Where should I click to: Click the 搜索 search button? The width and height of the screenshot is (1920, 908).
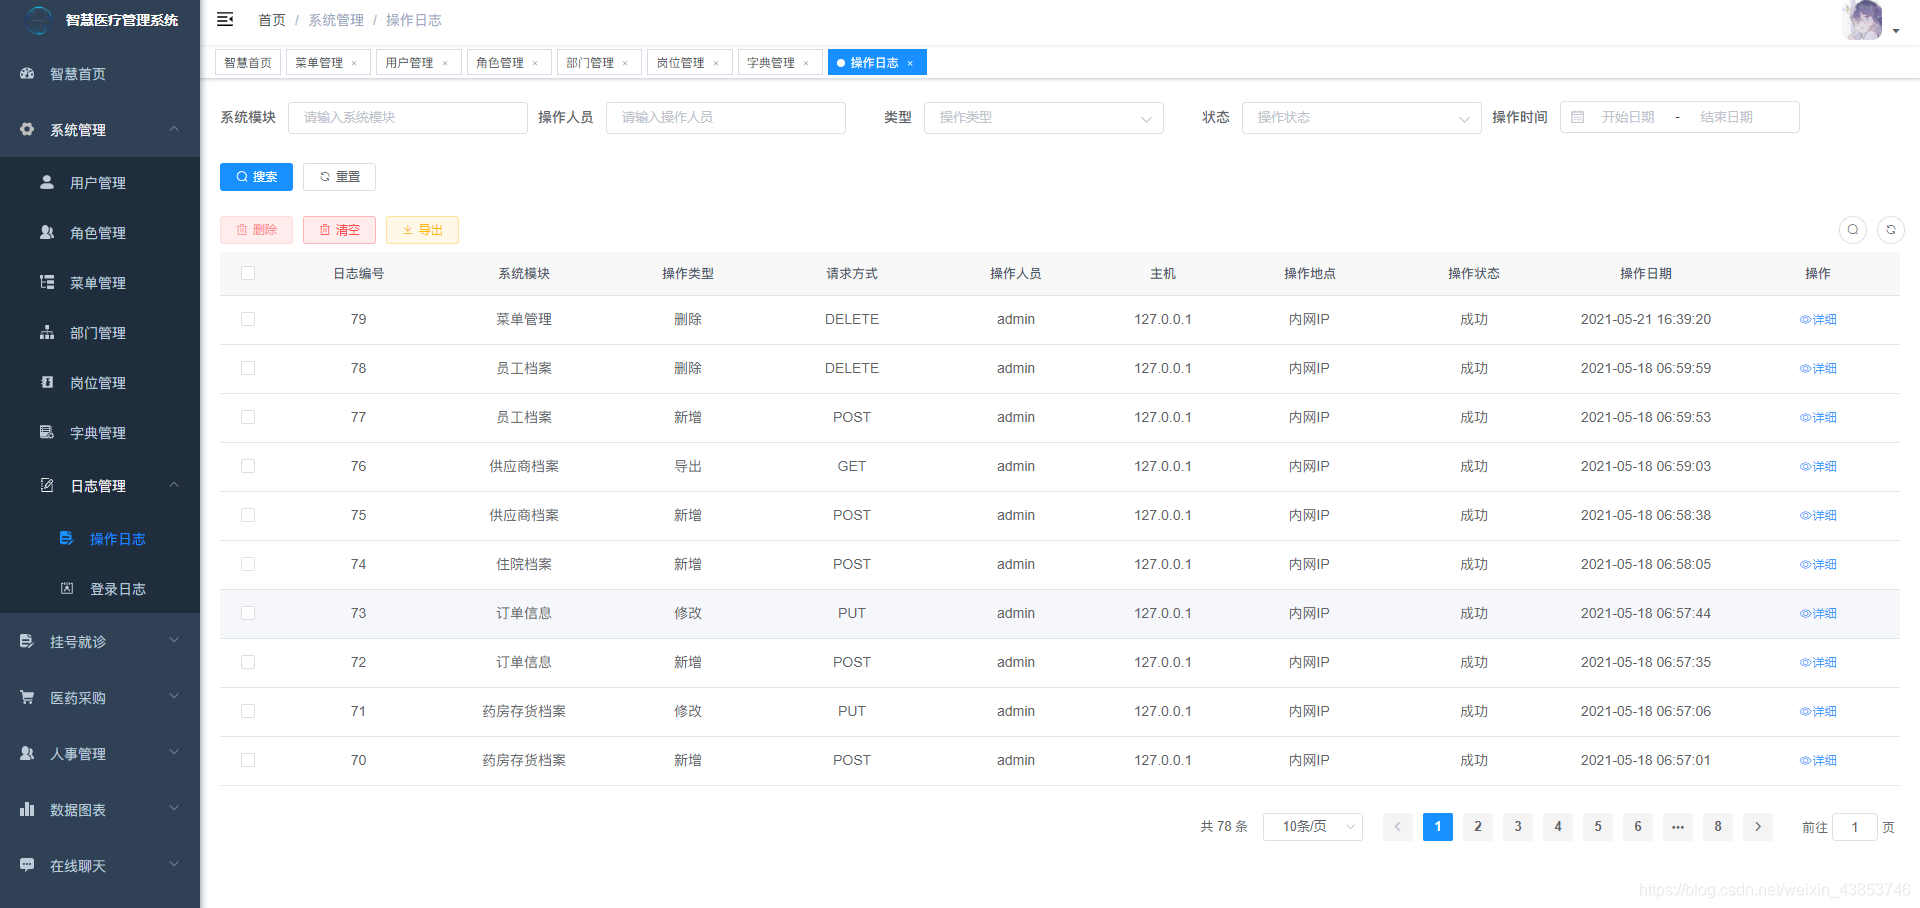point(256,176)
